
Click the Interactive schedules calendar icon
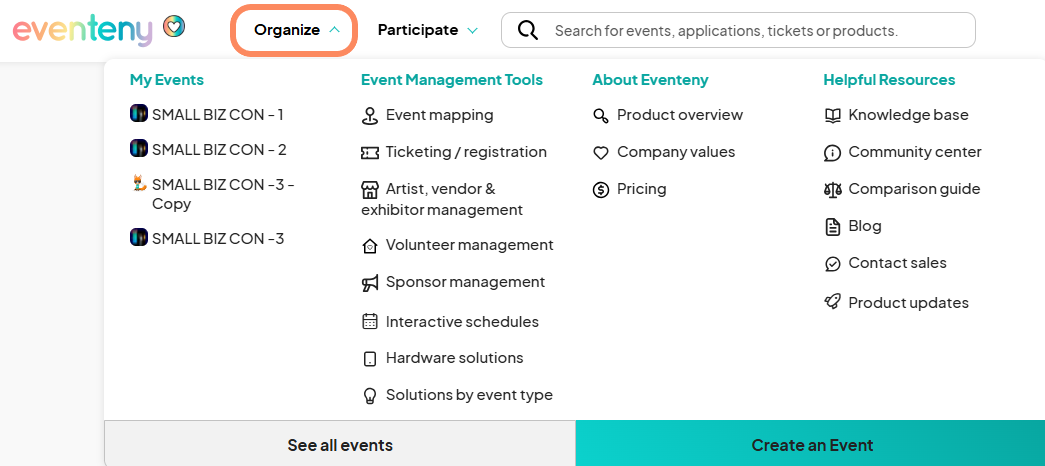(x=369, y=321)
